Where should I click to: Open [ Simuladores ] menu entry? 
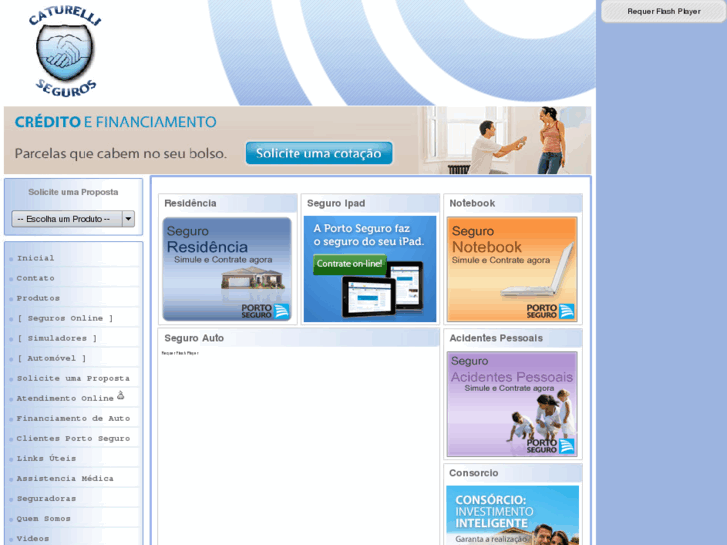pyautogui.click(x=57, y=338)
